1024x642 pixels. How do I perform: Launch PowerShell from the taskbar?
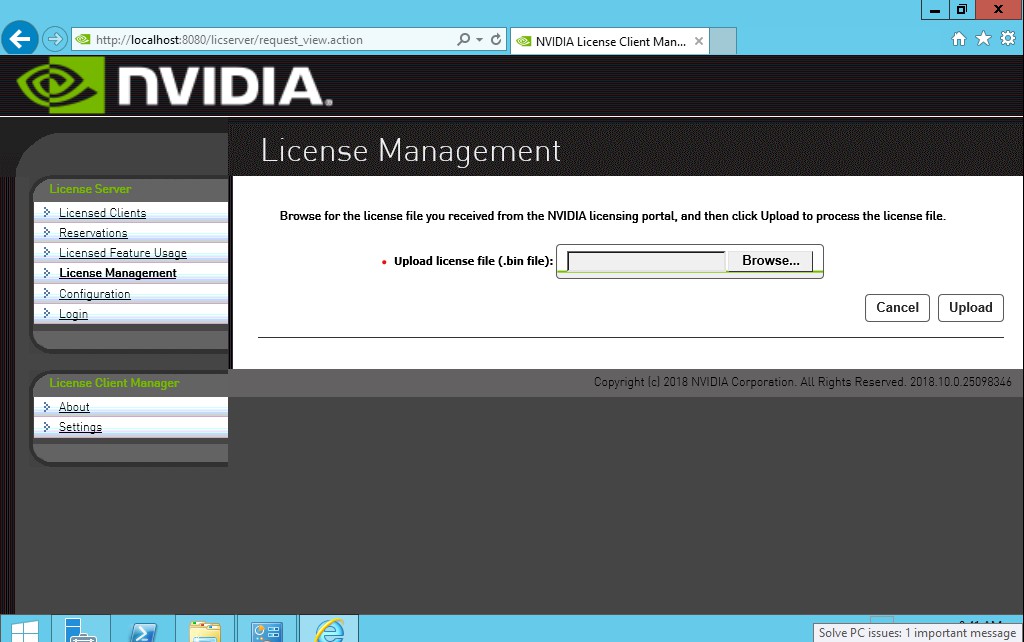(x=144, y=630)
